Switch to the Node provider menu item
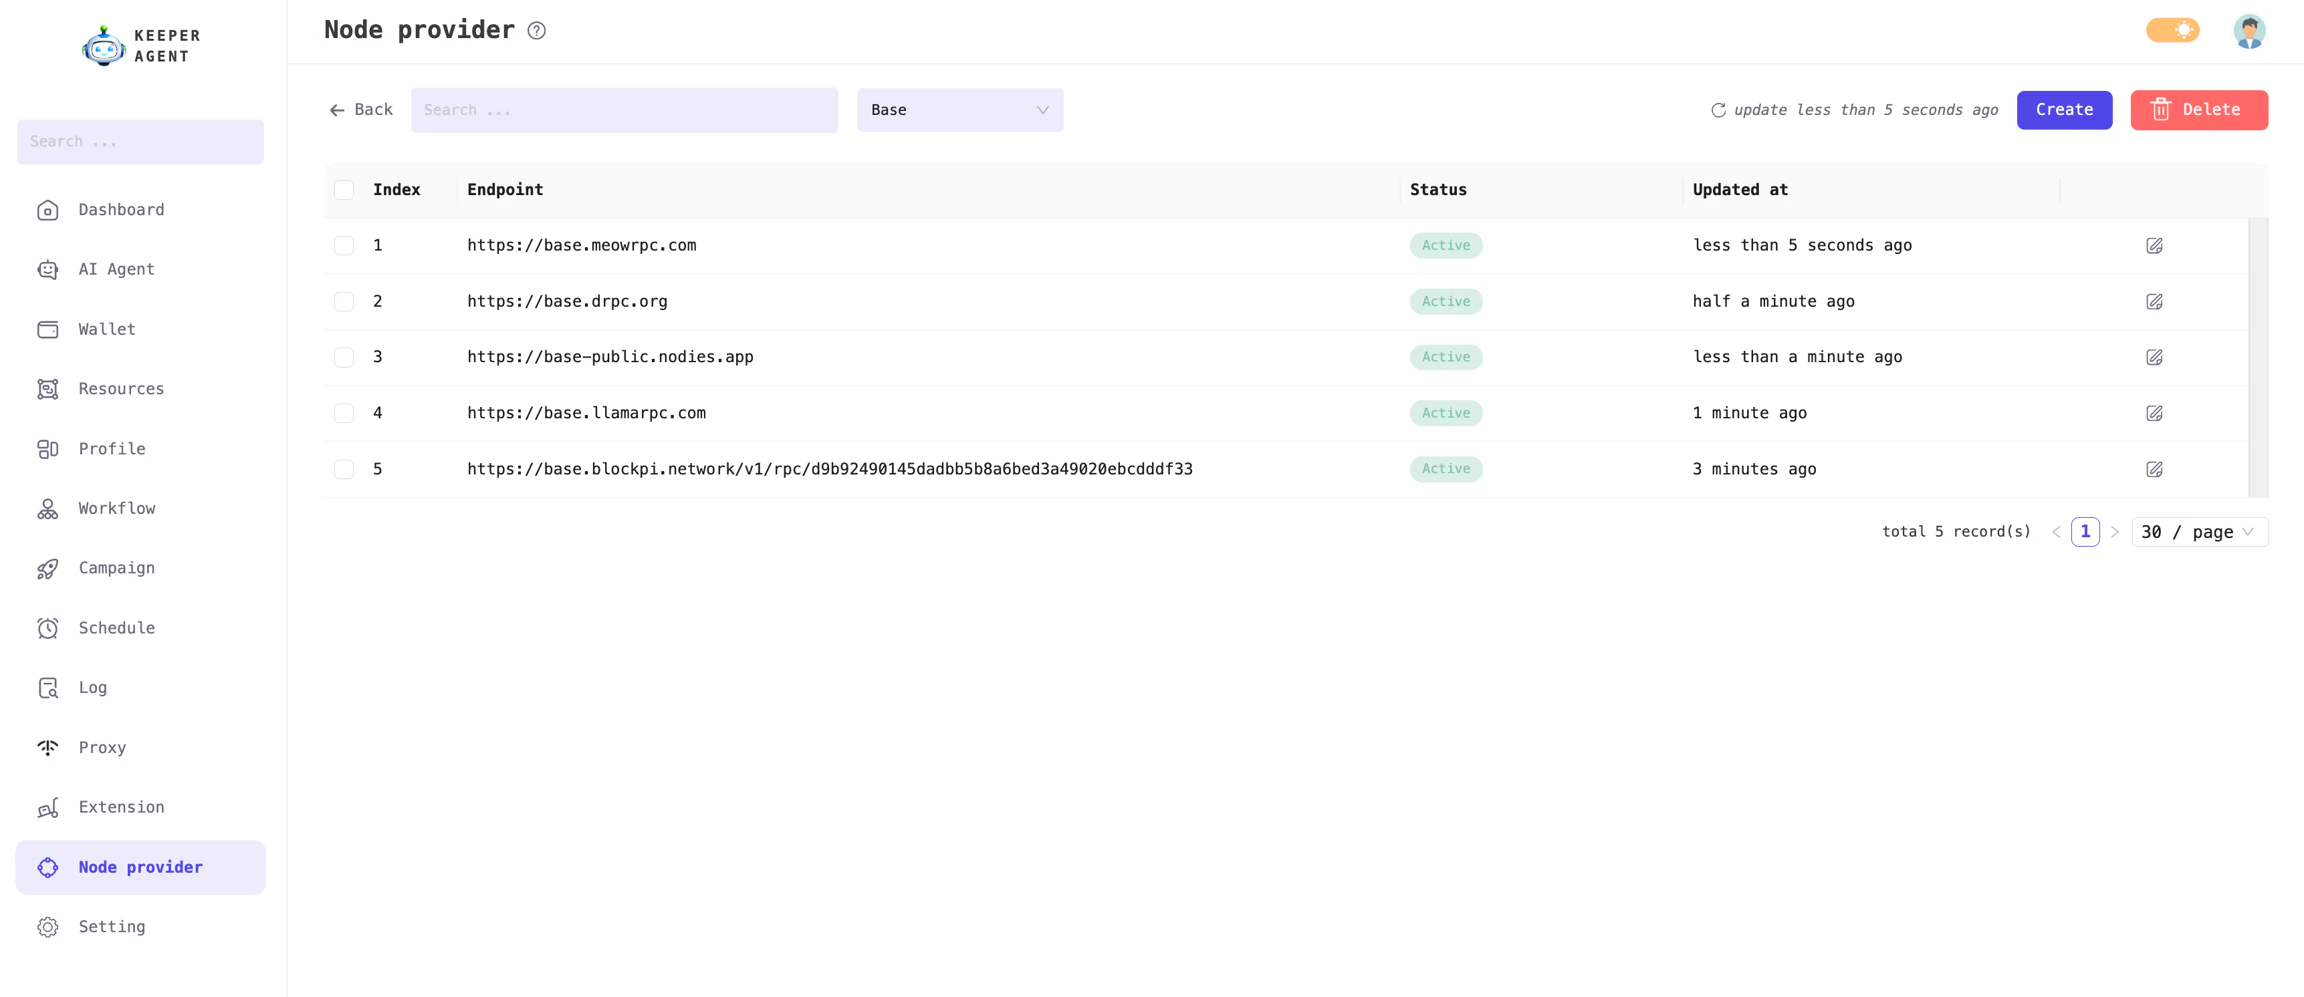Viewport: 2304px width, 997px height. (x=140, y=867)
